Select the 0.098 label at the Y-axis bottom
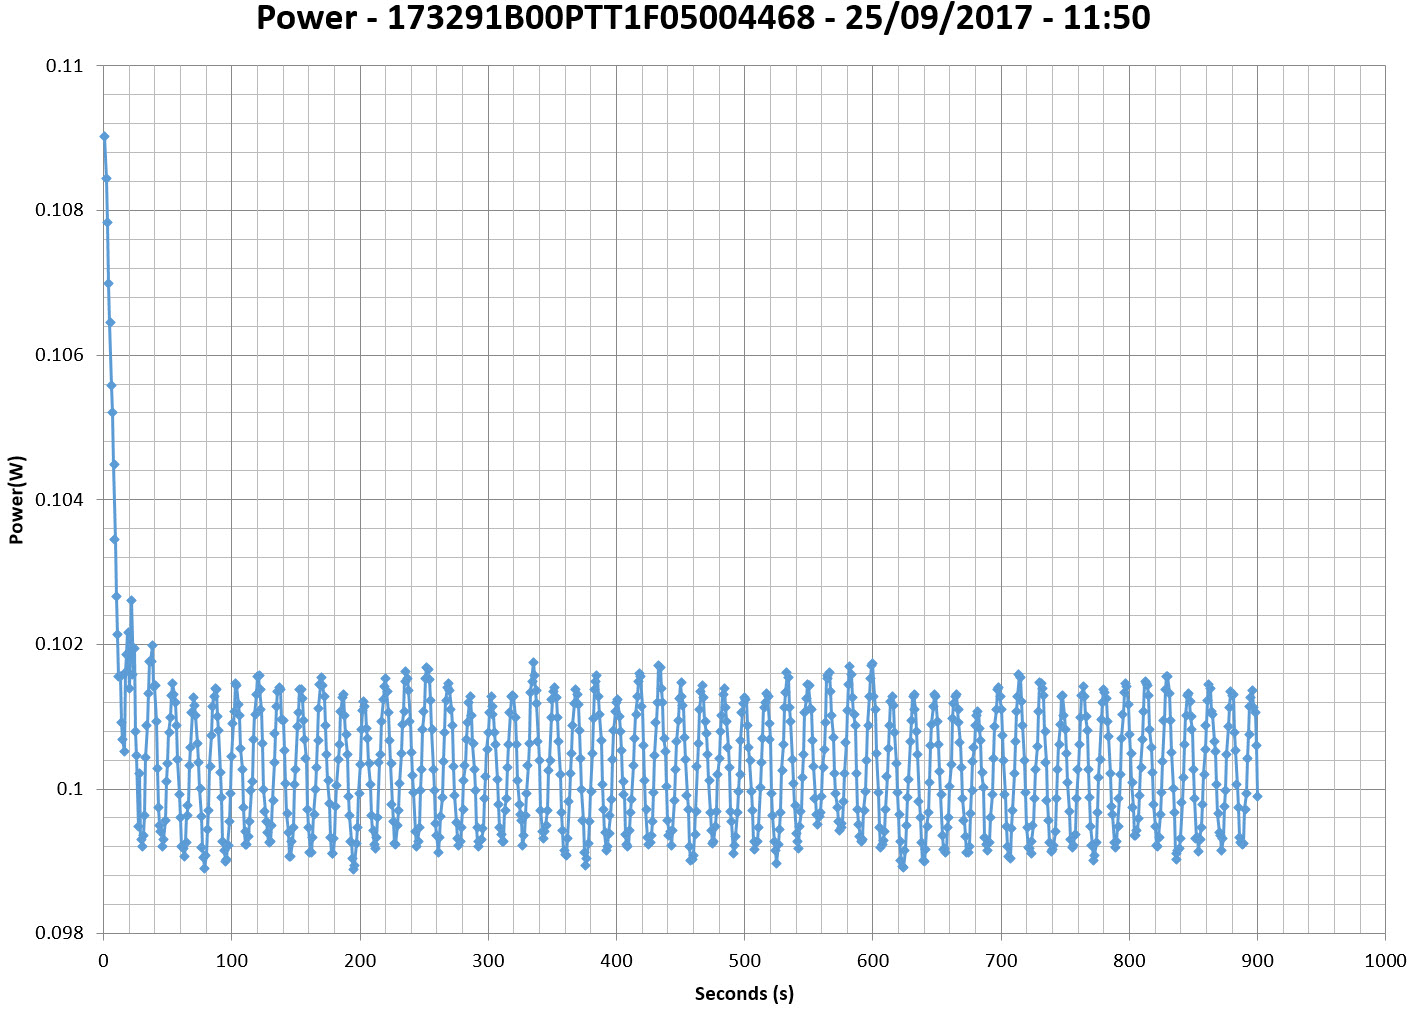Screen dimensions: 1410x1010 coord(60,933)
